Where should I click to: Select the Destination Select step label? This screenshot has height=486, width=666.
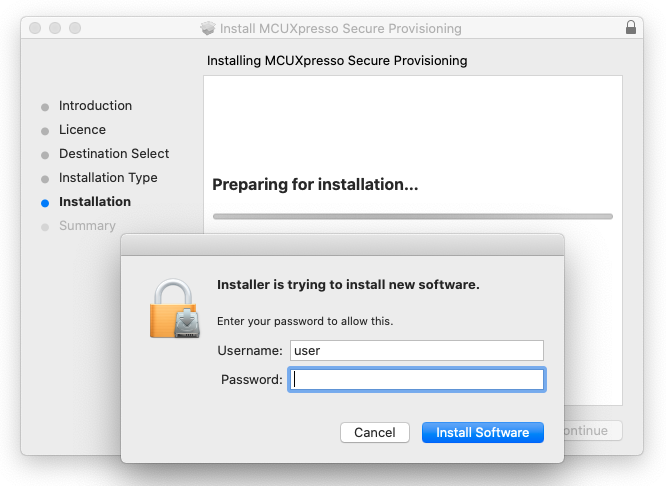114,154
